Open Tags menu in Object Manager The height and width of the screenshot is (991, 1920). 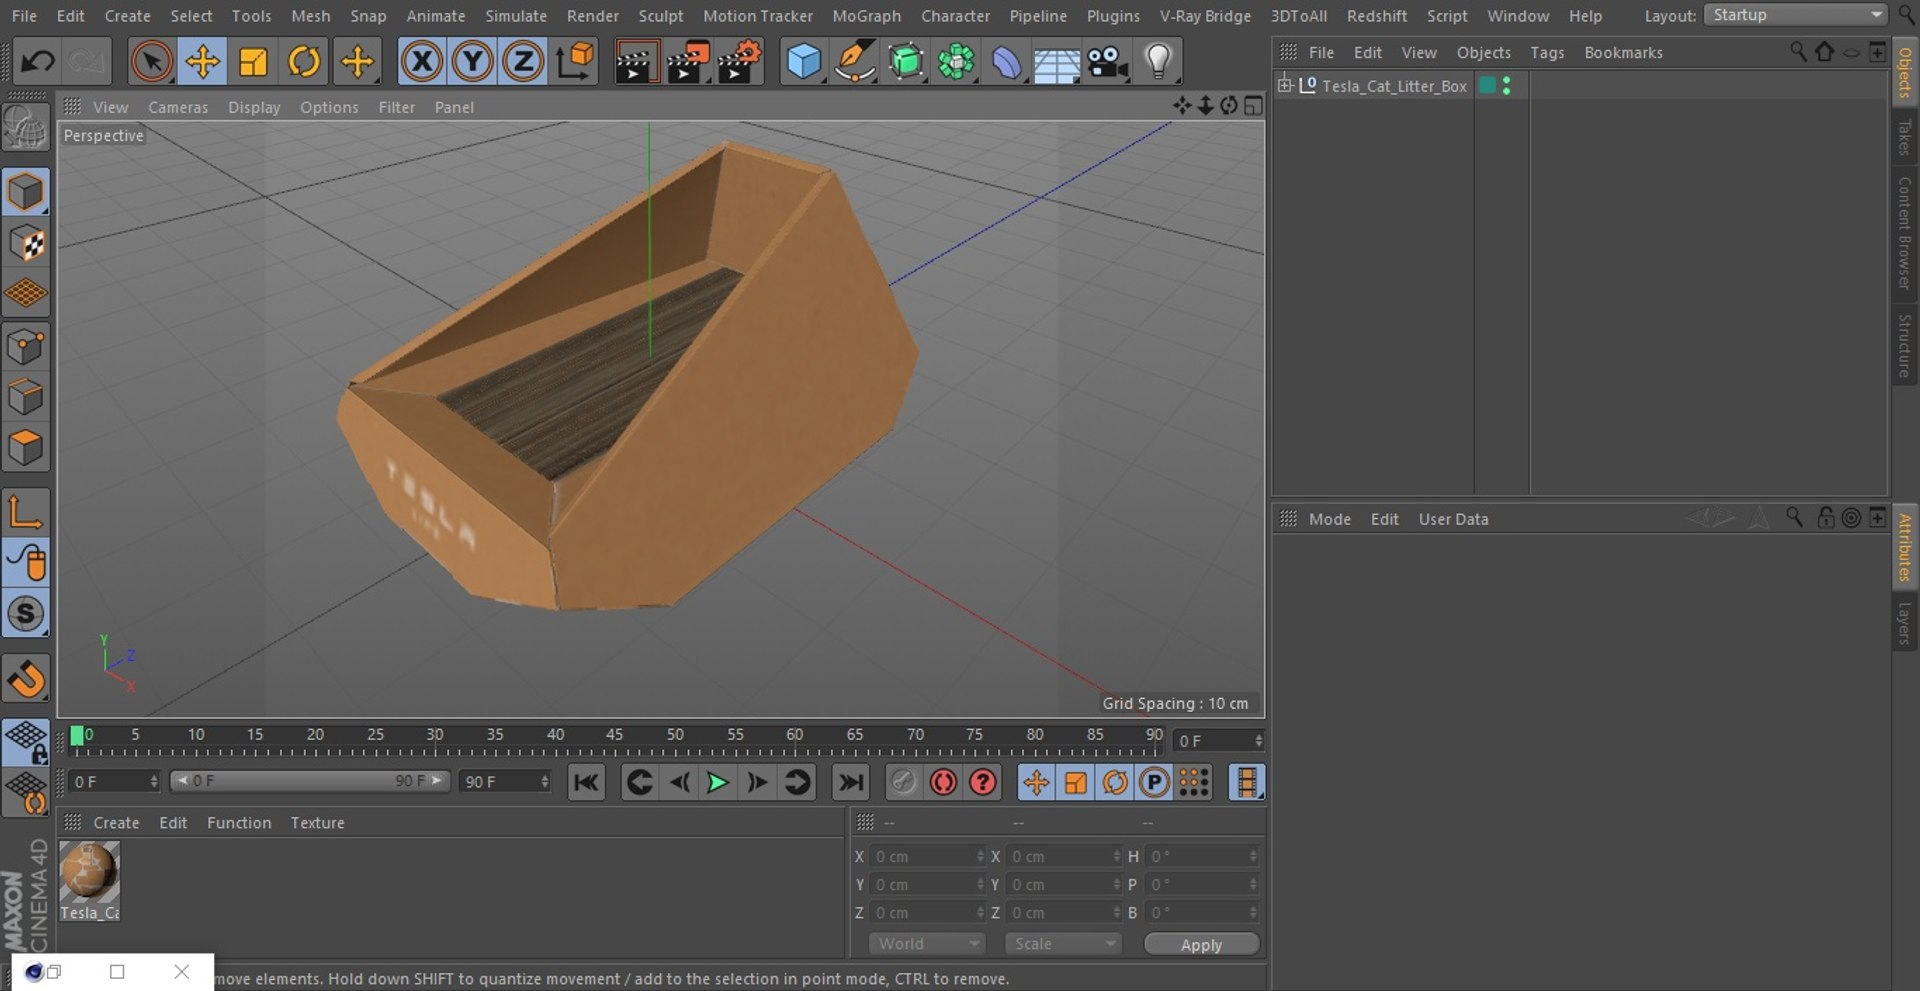click(1547, 52)
